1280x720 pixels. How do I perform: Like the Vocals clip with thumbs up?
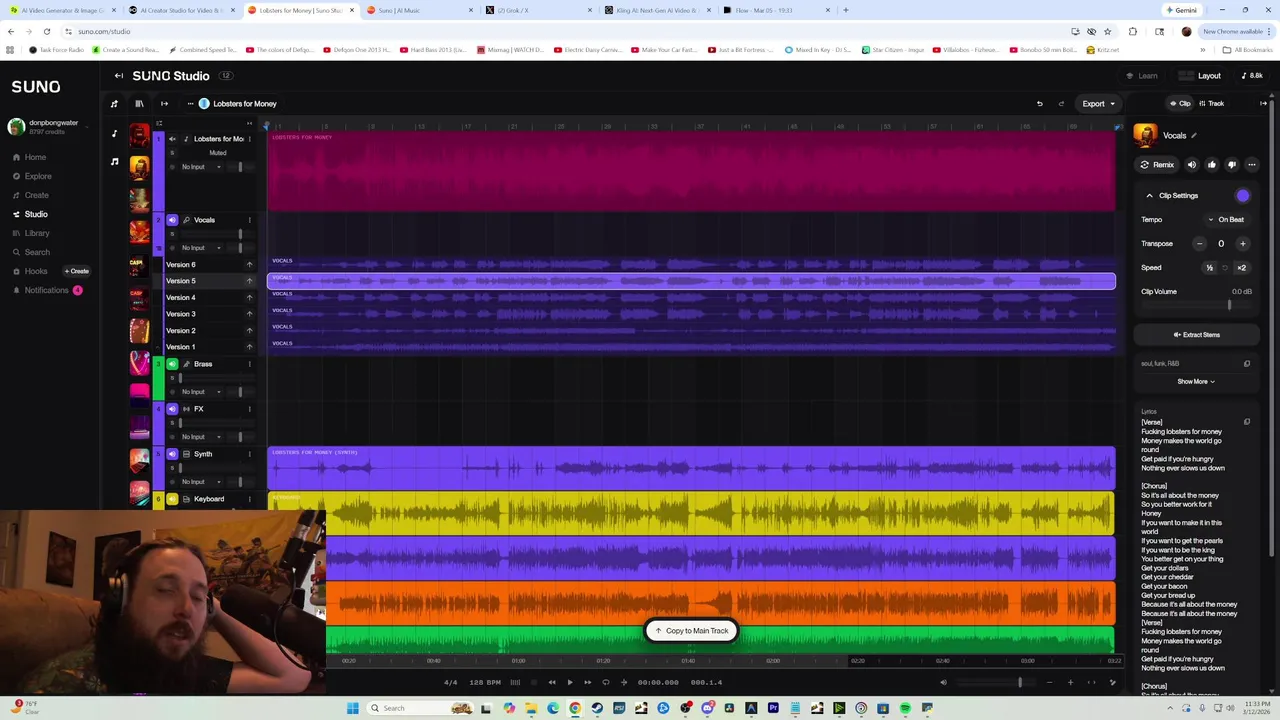click(1211, 165)
